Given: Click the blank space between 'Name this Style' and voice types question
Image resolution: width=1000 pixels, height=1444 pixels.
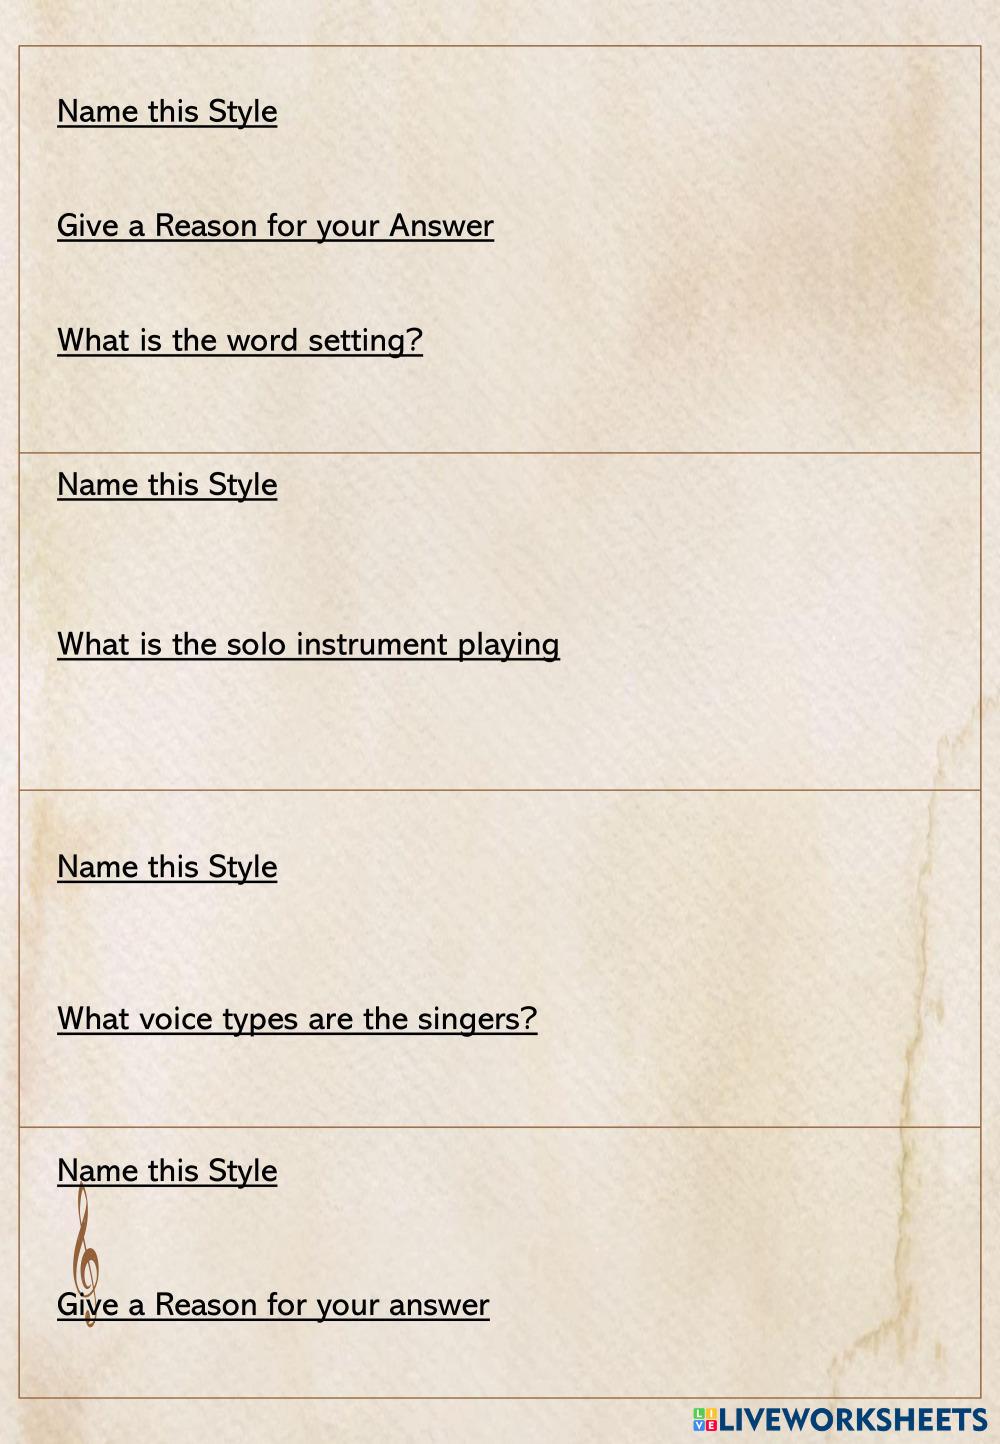Looking at the screenshot, I should [x=300, y=942].
